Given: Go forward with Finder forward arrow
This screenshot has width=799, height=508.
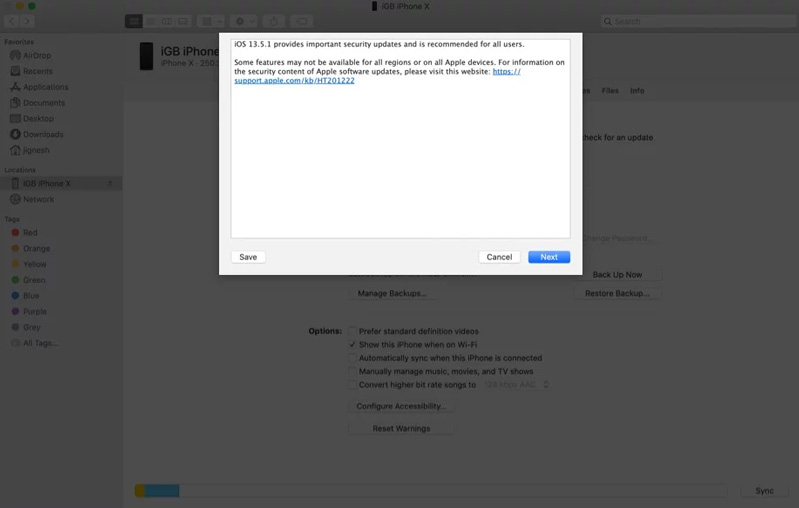Looking at the screenshot, I should [27, 21].
